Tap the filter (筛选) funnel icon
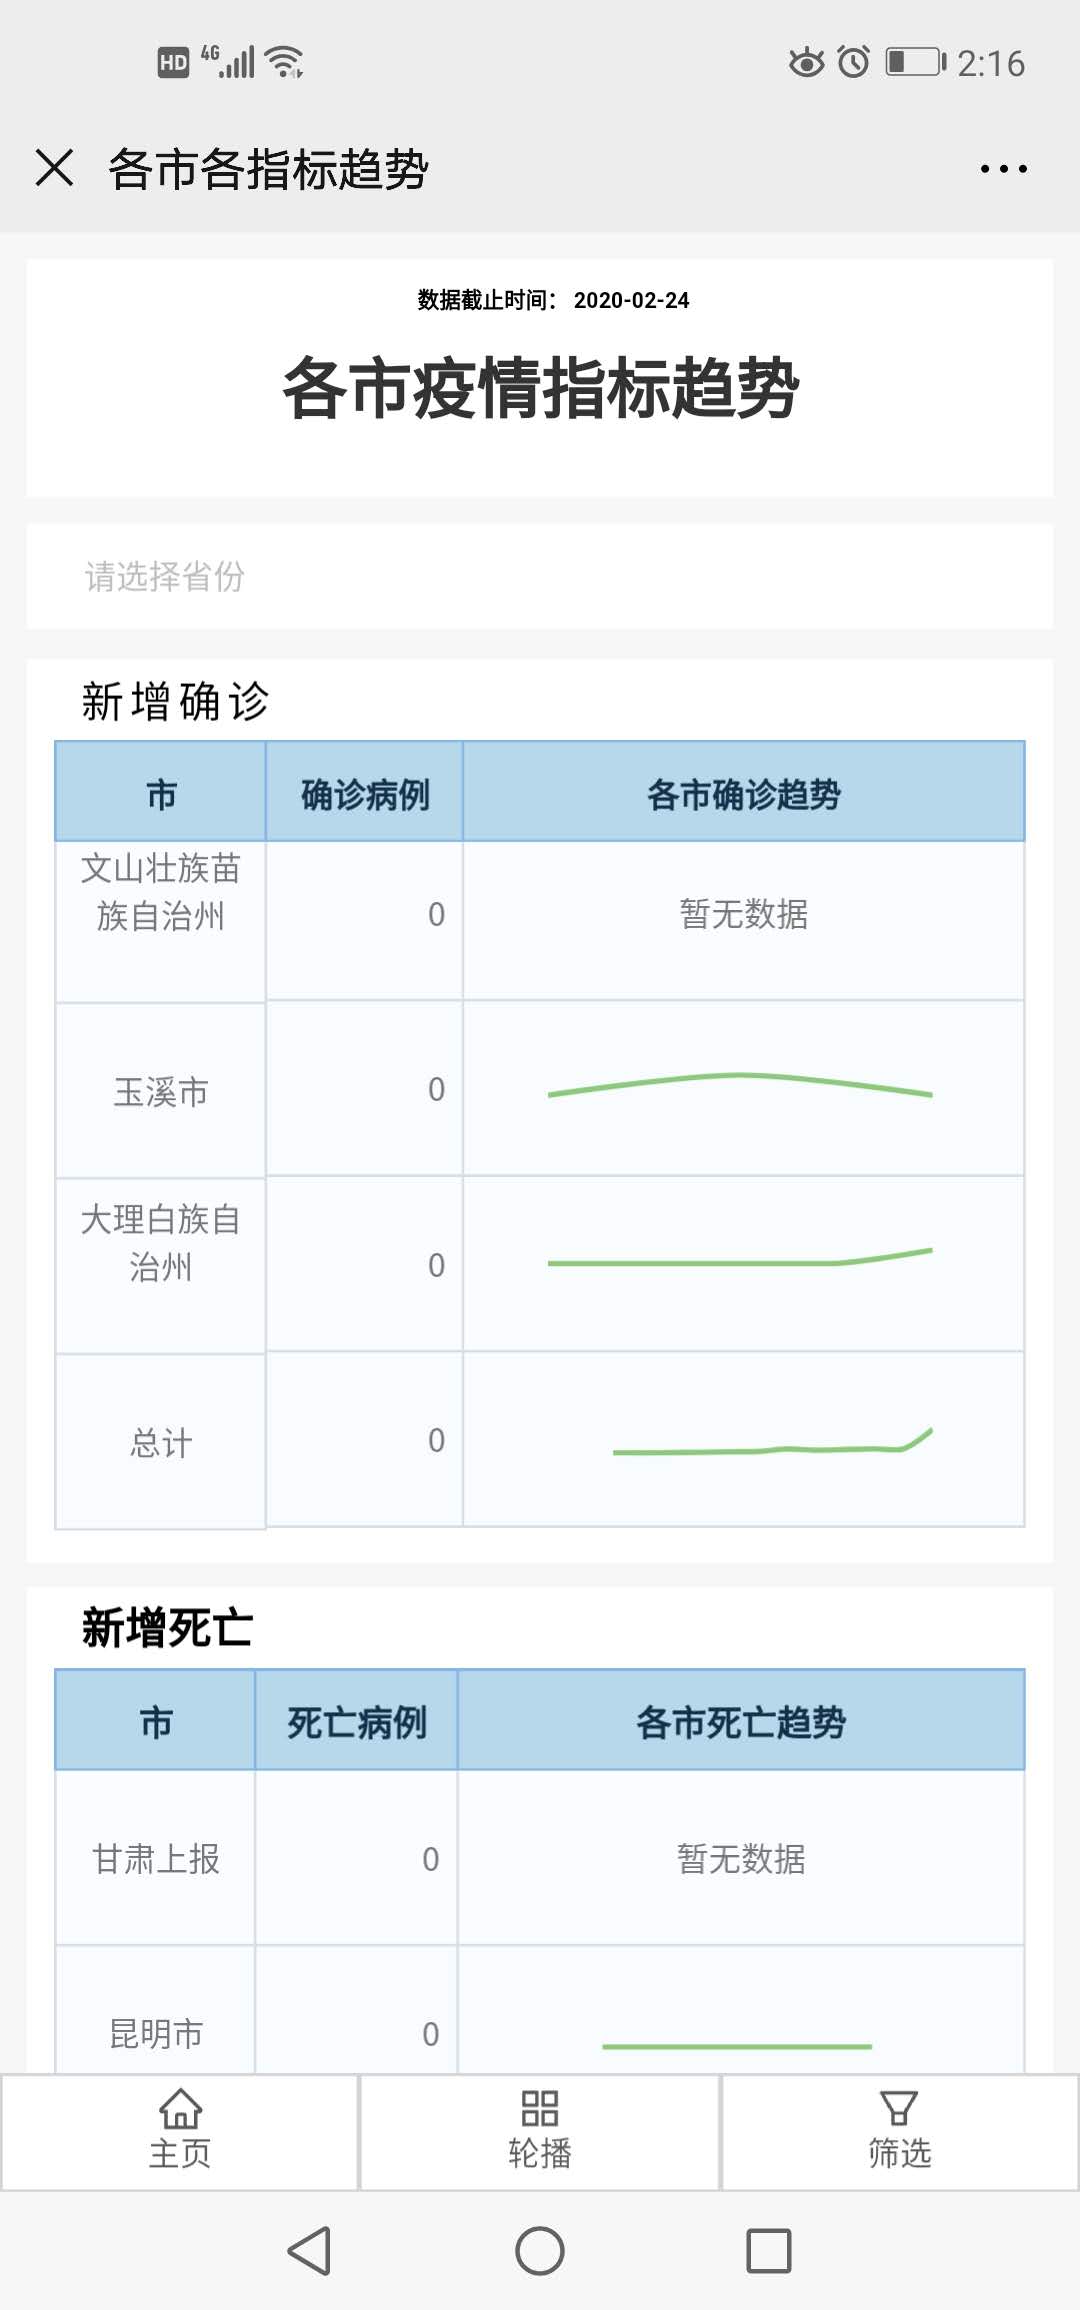The width and height of the screenshot is (1080, 2310). pos(898,2110)
